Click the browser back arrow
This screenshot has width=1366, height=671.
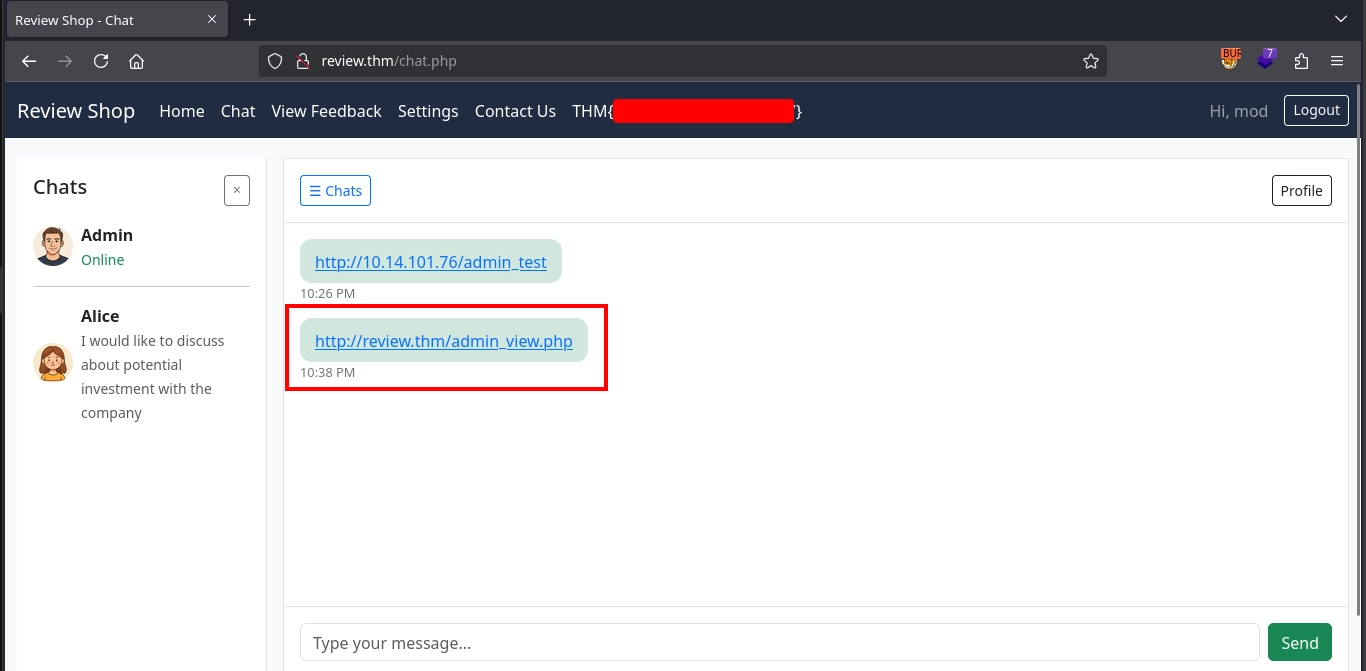click(x=29, y=61)
